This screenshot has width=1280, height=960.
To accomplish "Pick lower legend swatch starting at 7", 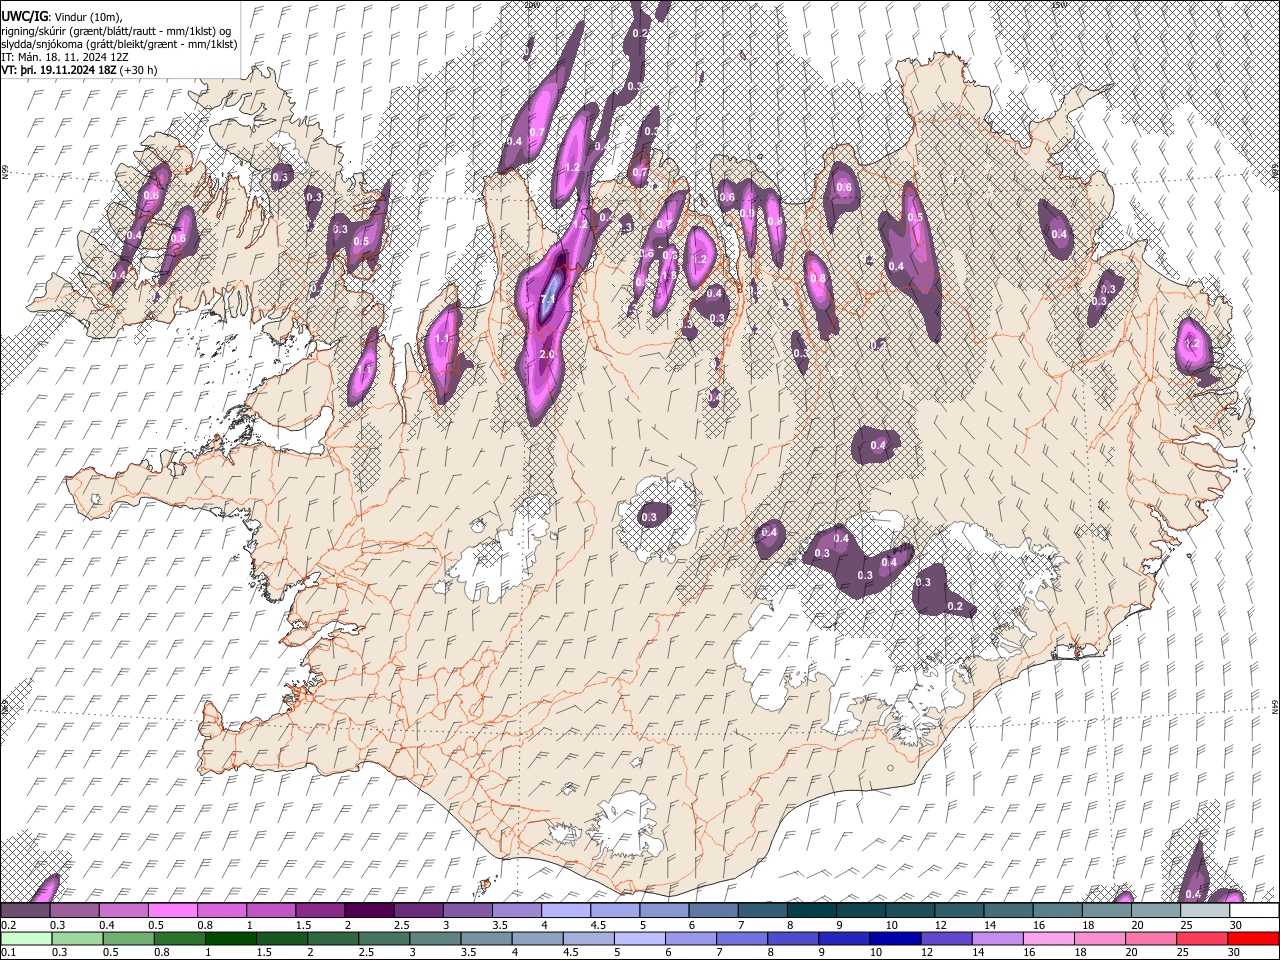I will pos(741,938).
